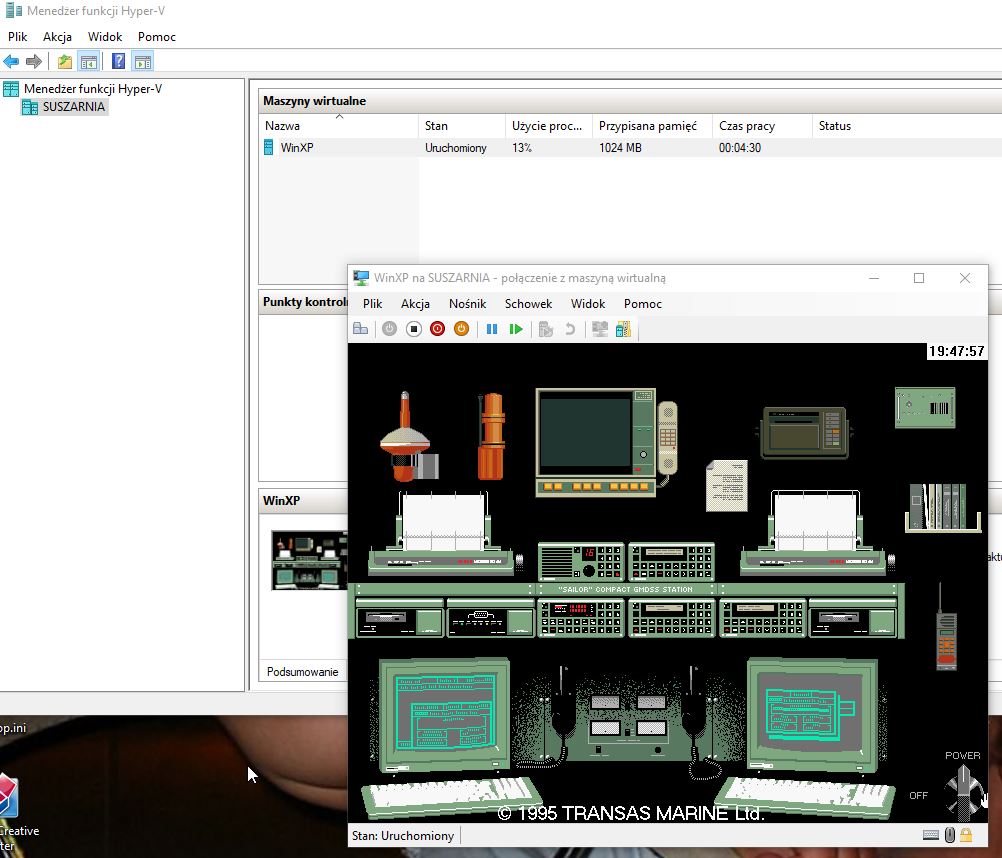Open Plik menu in WinXP connection window
The image size is (1002, 858).
click(373, 303)
